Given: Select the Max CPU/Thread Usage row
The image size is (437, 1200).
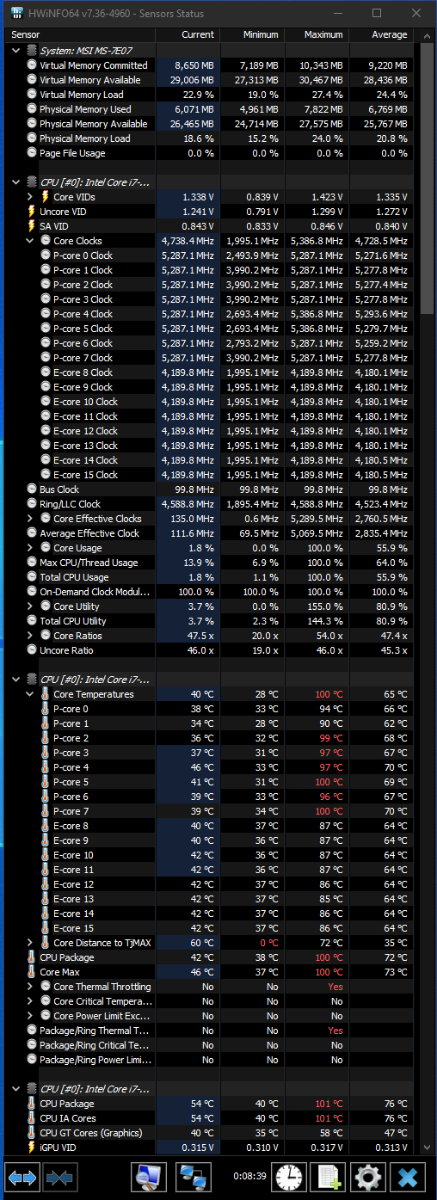Looking at the screenshot, I should pos(208,562).
